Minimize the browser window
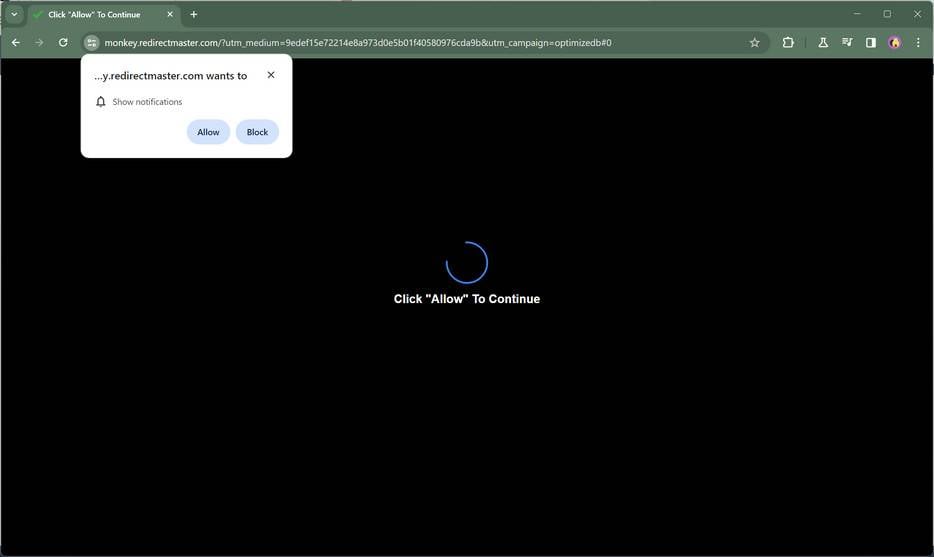The width and height of the screenshot is (934, 557). click(x=857, y=14)
